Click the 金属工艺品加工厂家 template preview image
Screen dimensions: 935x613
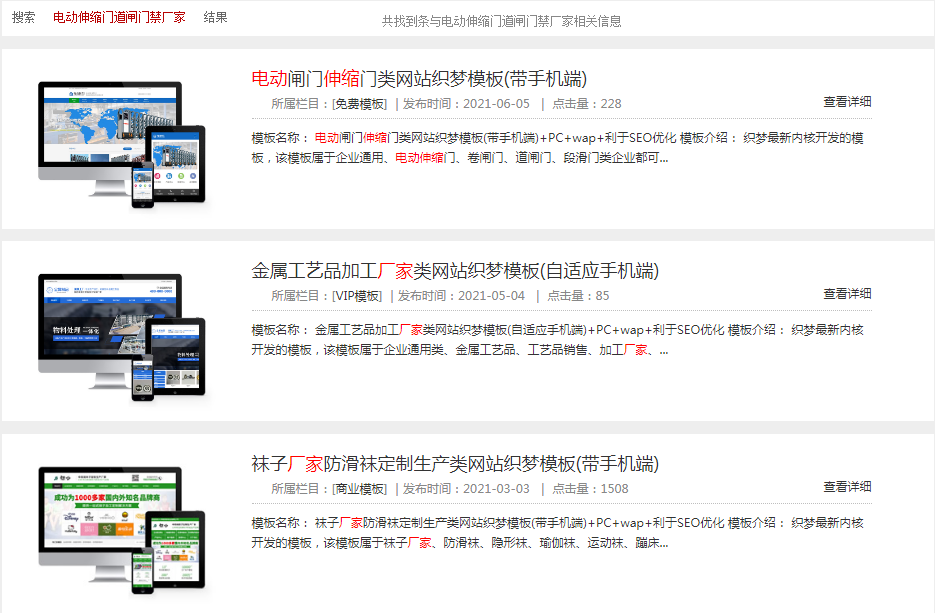point(121,336)
